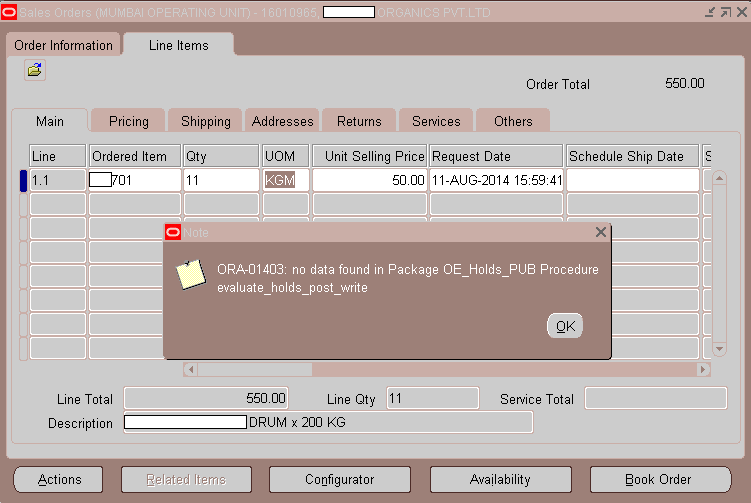Click the Unit Selling Price field 50.00

[x=369, y=180]
